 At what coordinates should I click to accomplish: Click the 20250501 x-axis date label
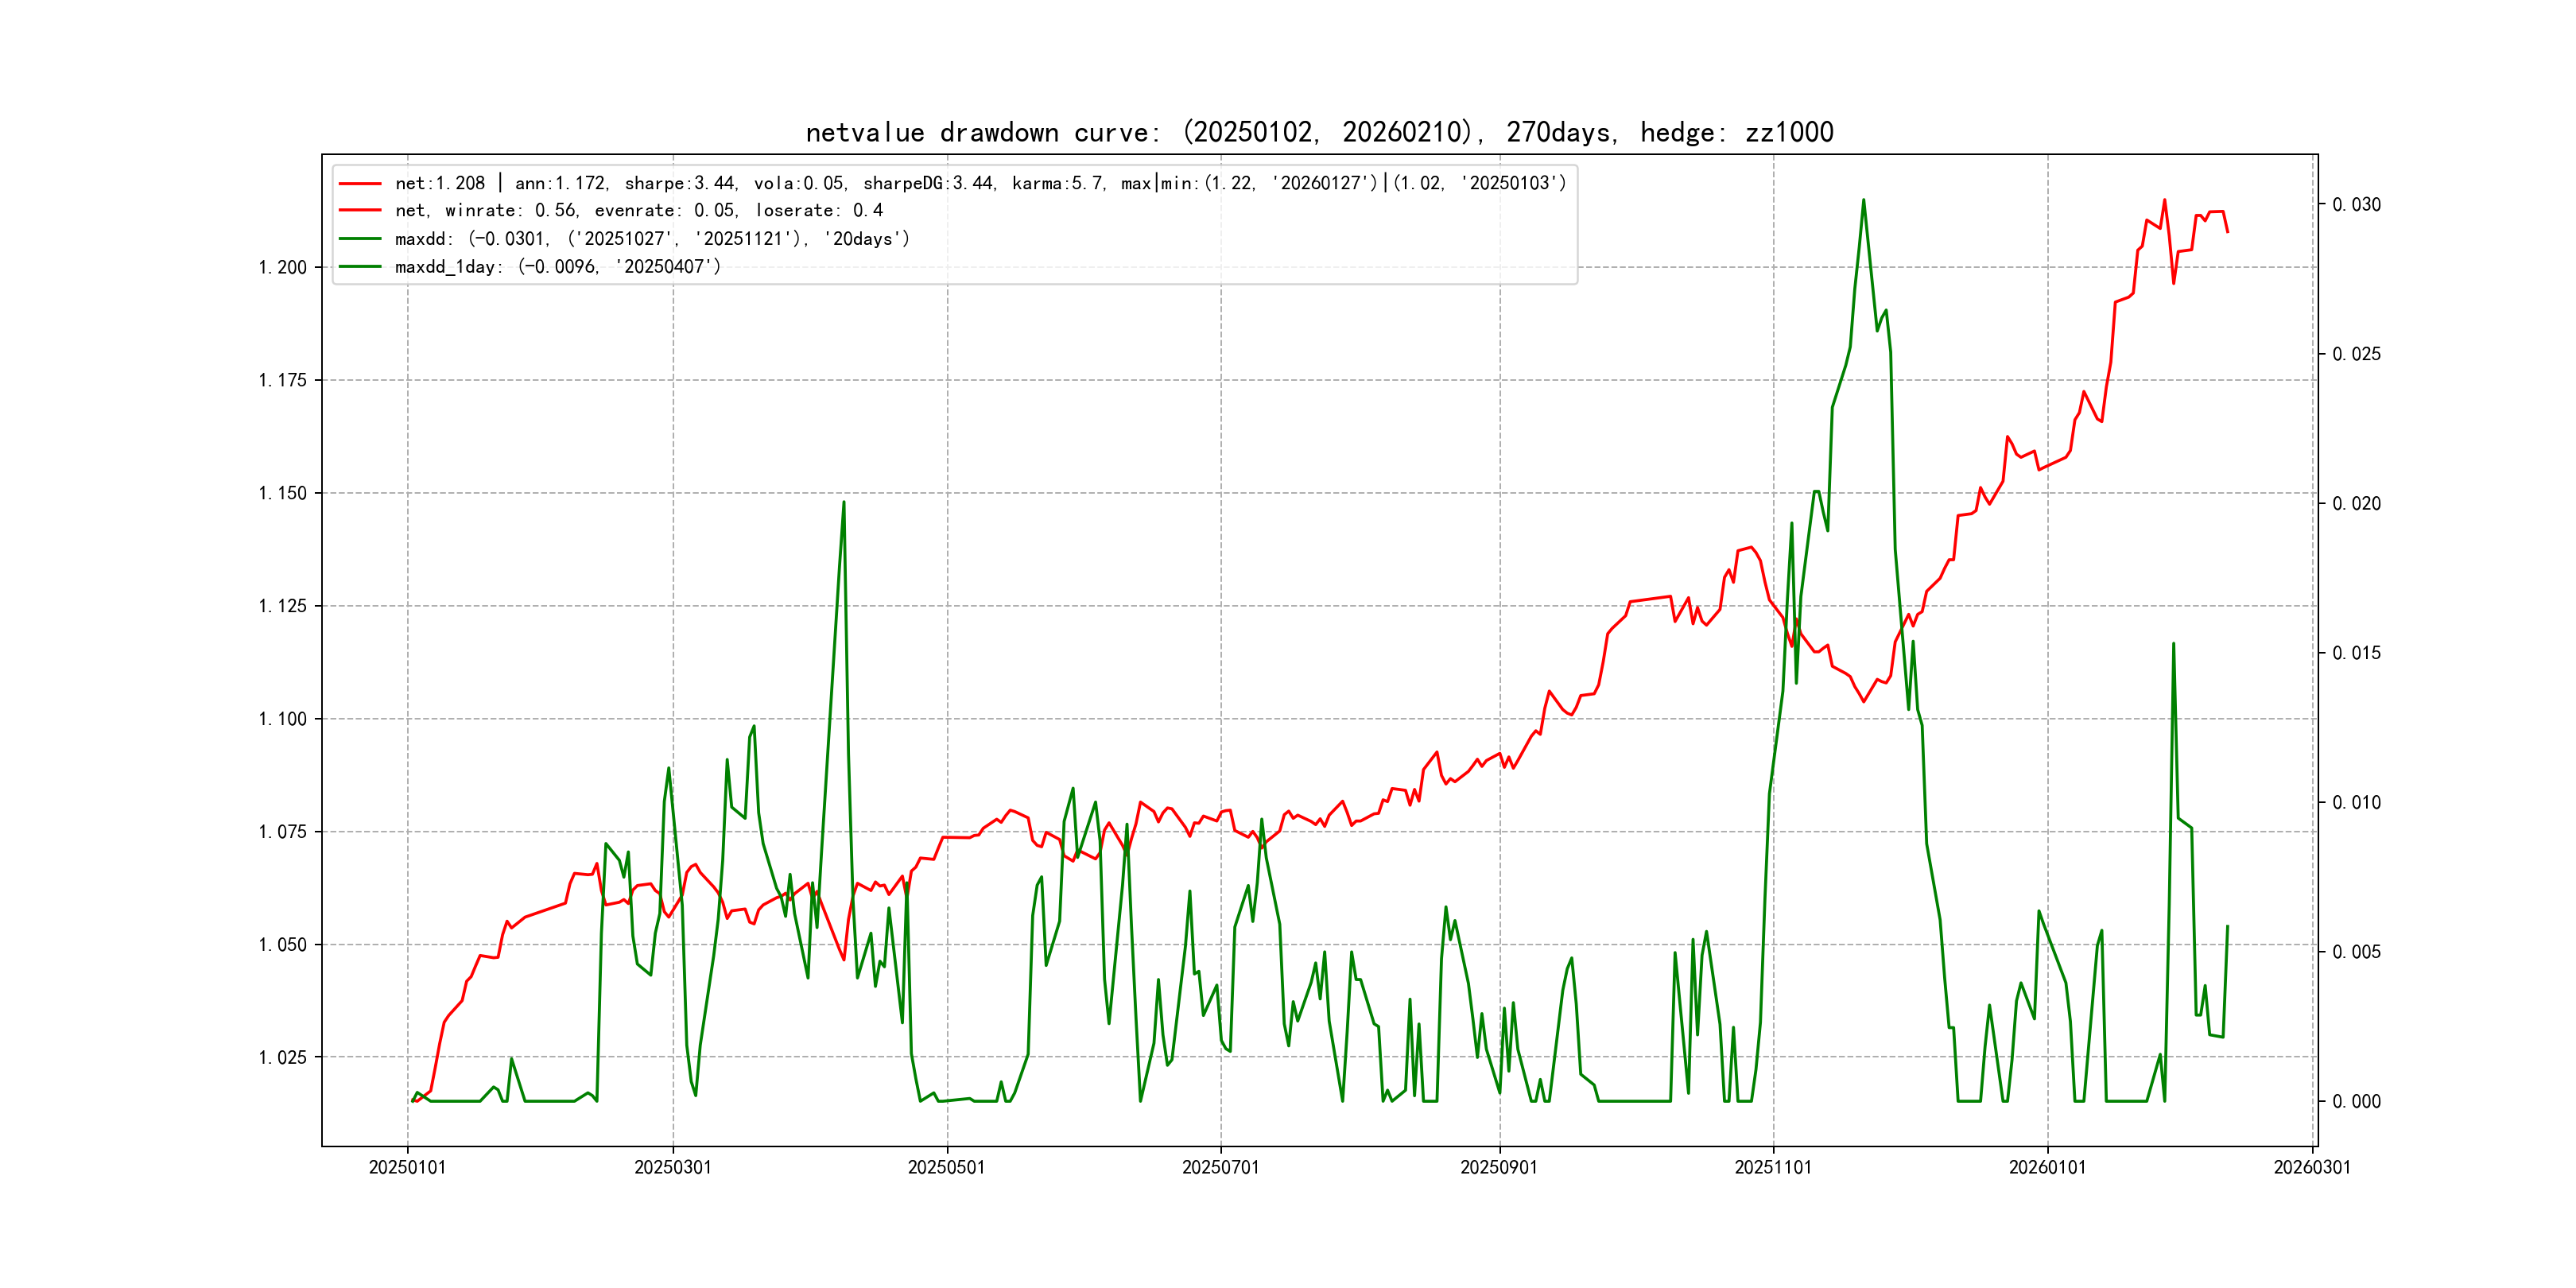tap(947, 1168)
